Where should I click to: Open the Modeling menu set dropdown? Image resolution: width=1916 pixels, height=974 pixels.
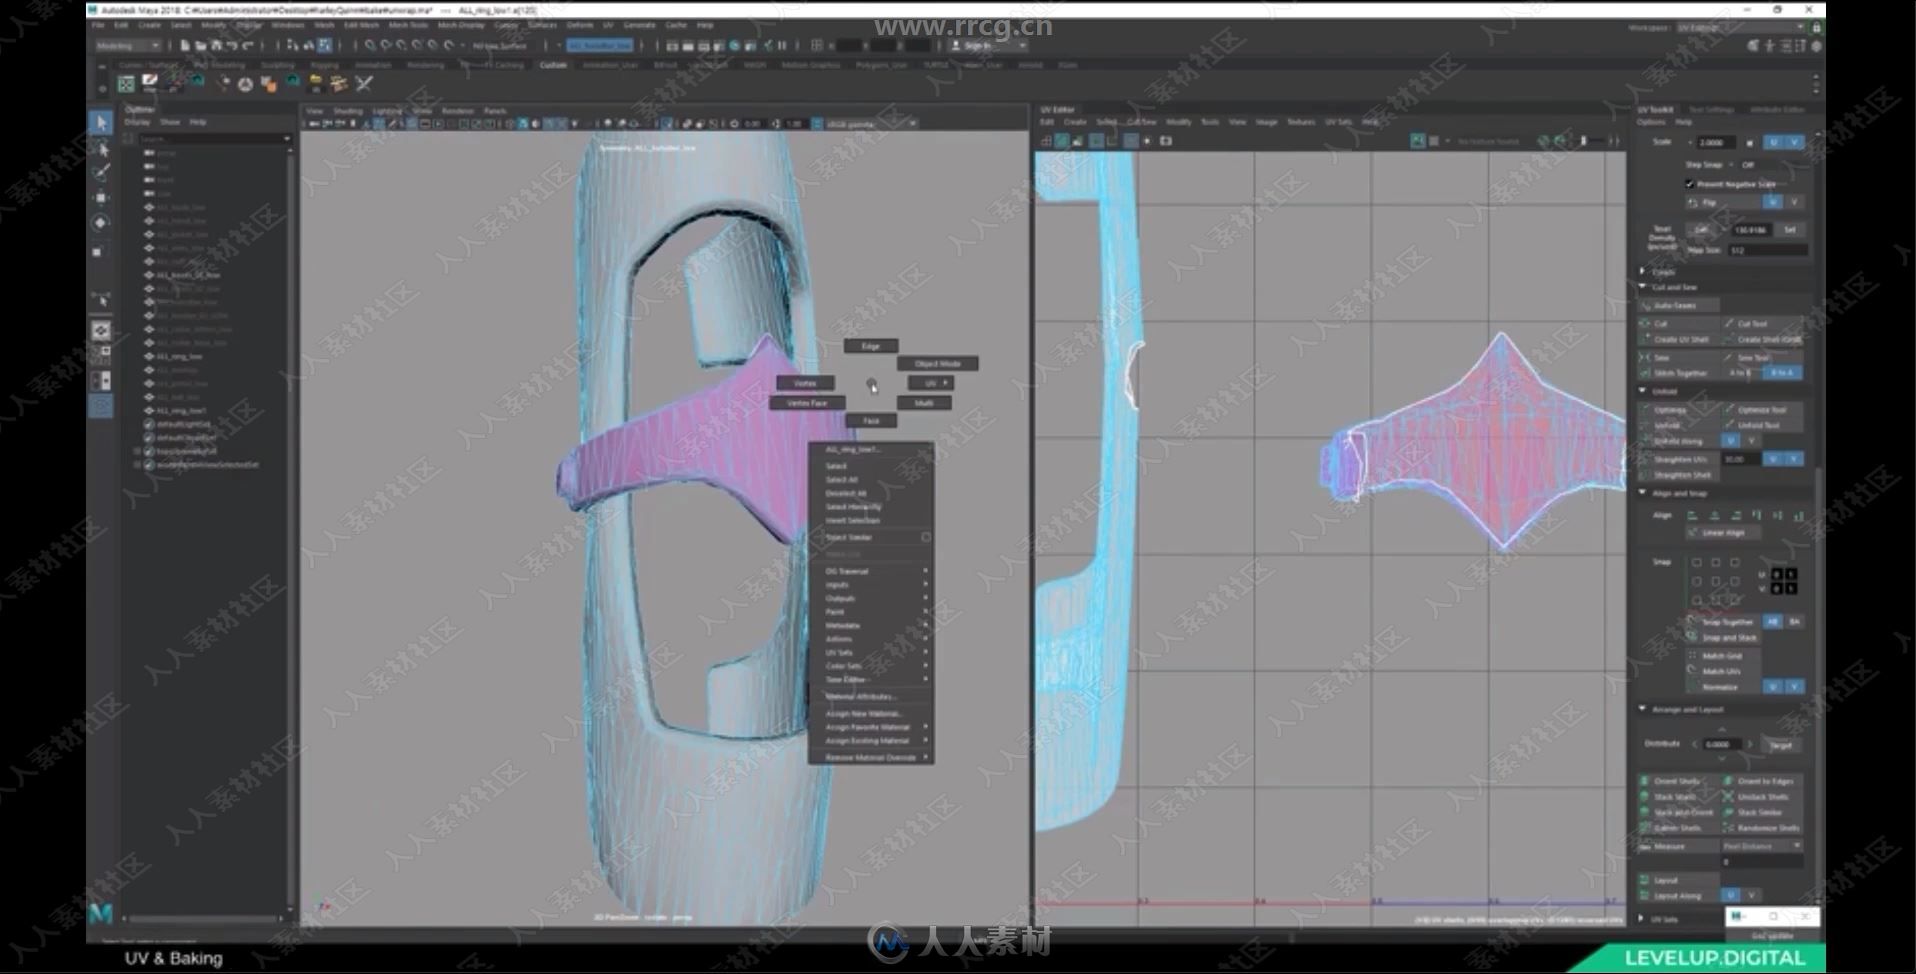point(127,46)
